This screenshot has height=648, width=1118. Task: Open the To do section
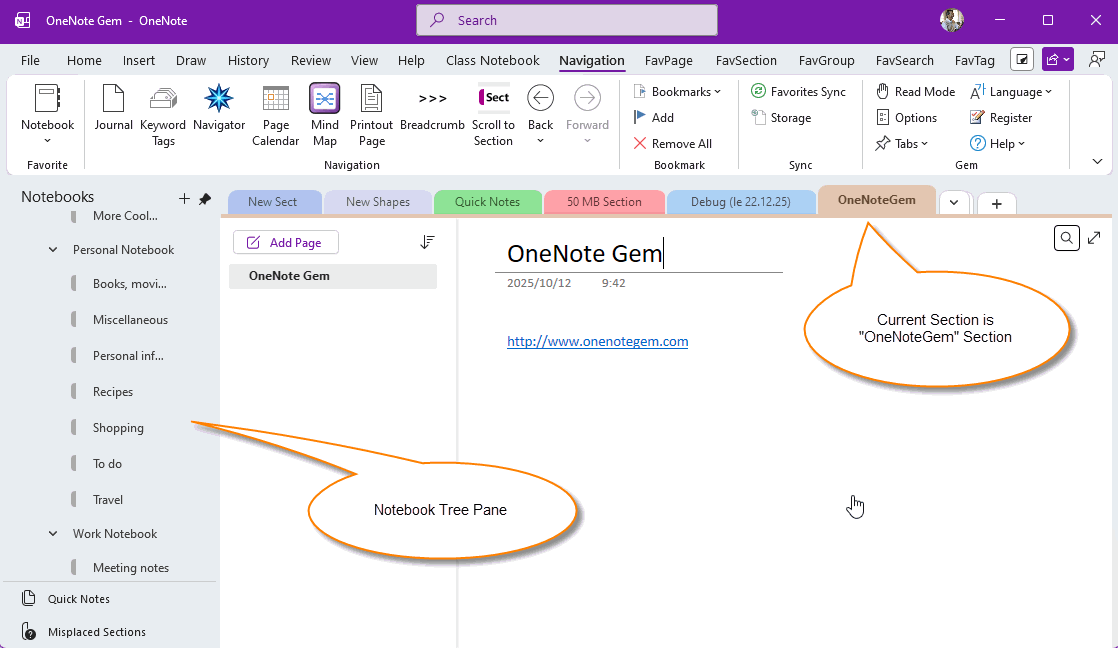[107, 463]
